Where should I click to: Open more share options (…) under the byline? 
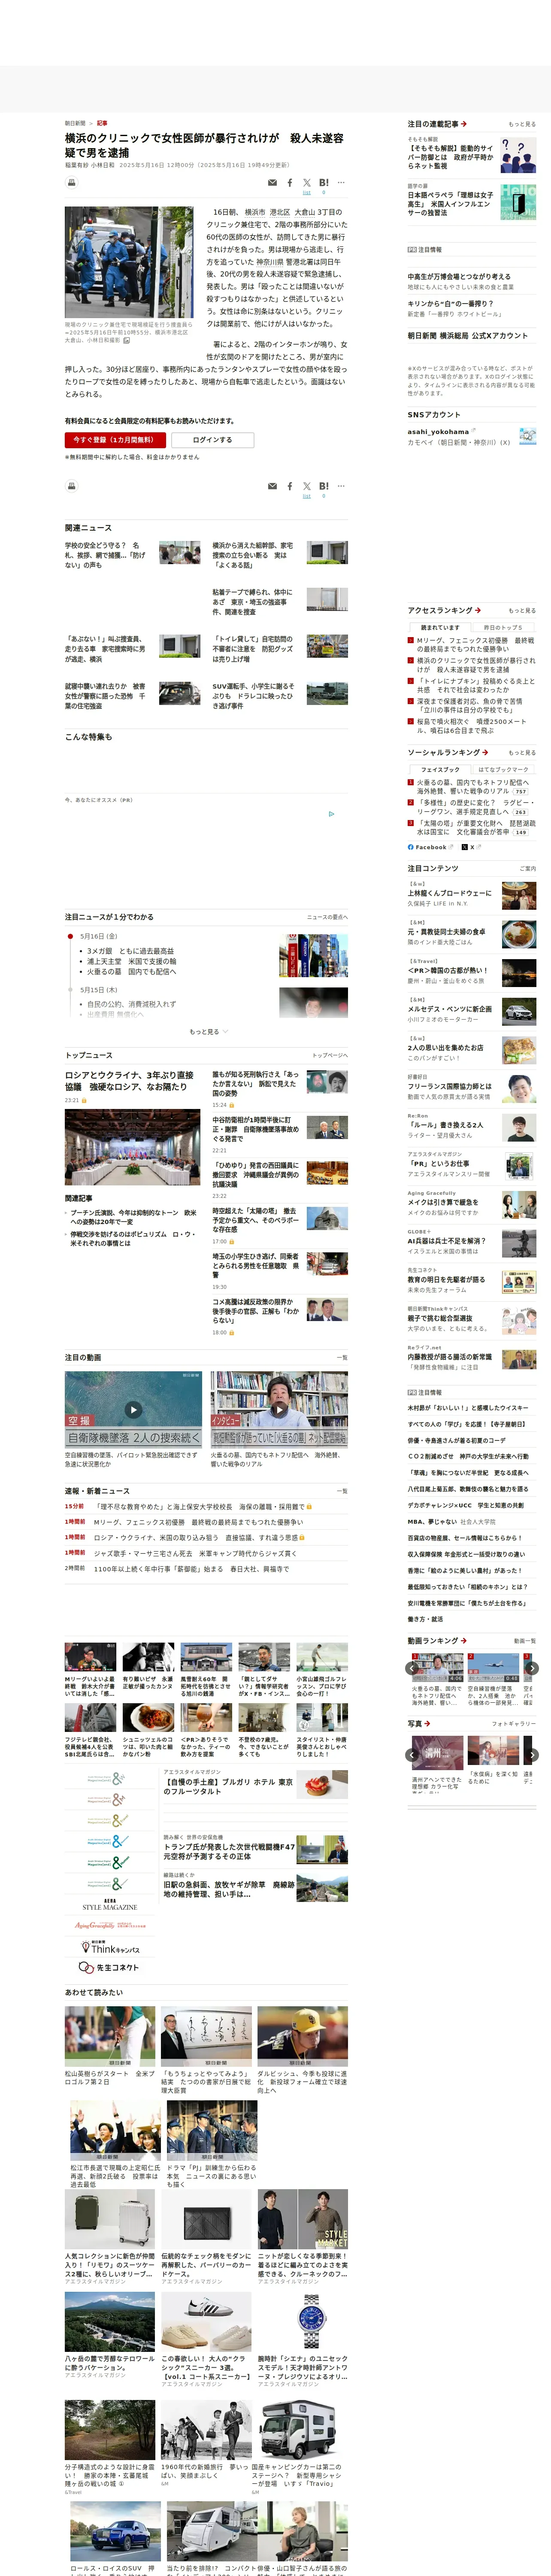coord(341,183)
